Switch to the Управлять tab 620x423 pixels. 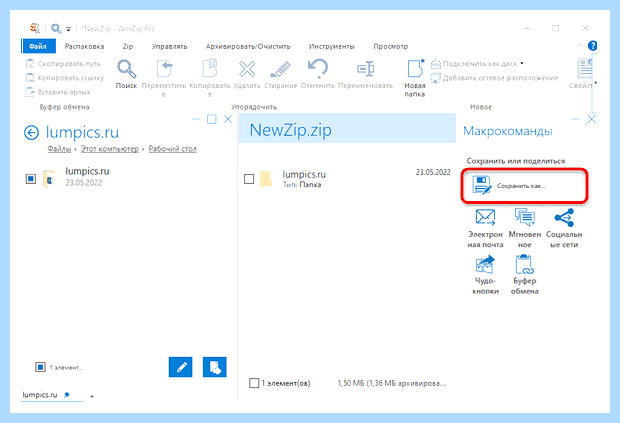(169, 46)
